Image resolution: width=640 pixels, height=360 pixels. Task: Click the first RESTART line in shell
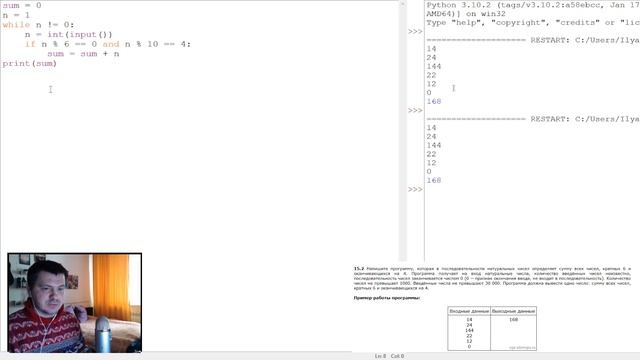pyautogui.click(x=533, y=40)
